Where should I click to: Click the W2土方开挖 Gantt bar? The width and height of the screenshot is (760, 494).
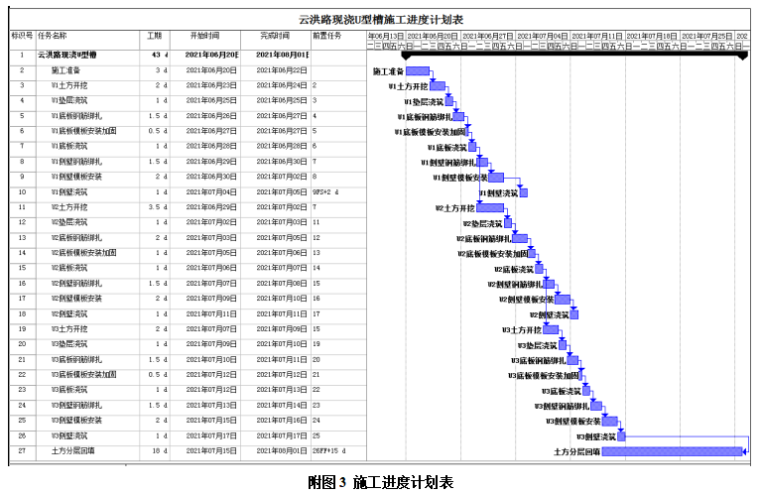point(490,207)
